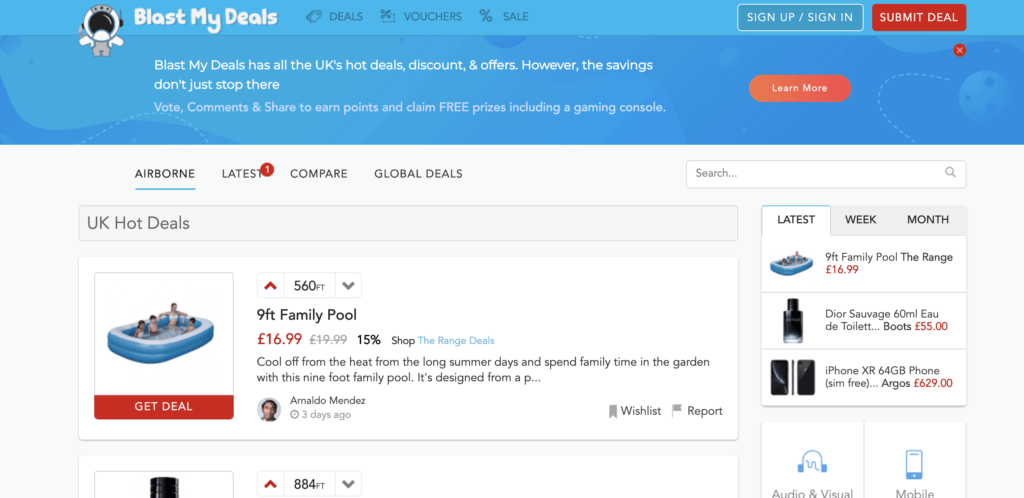Open sidebar 9ft Family Pool The Range item
1024x498 pixels.
889,263
